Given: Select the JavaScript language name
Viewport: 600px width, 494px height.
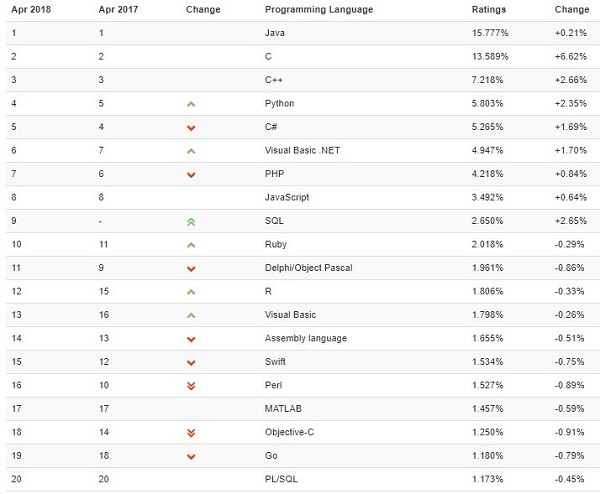Looking at the screenshot, I should point(287,197).
